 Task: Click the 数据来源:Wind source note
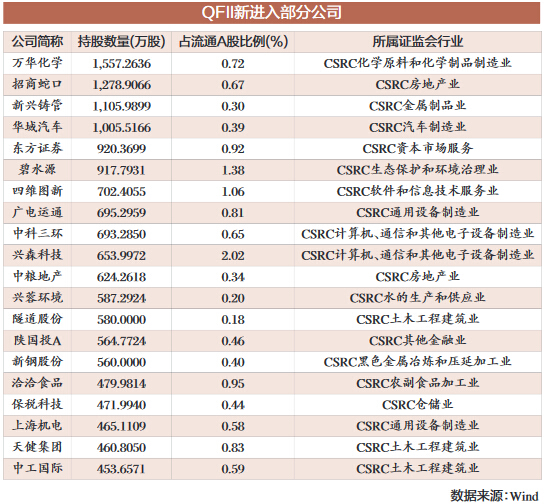(x=494, y=495)
